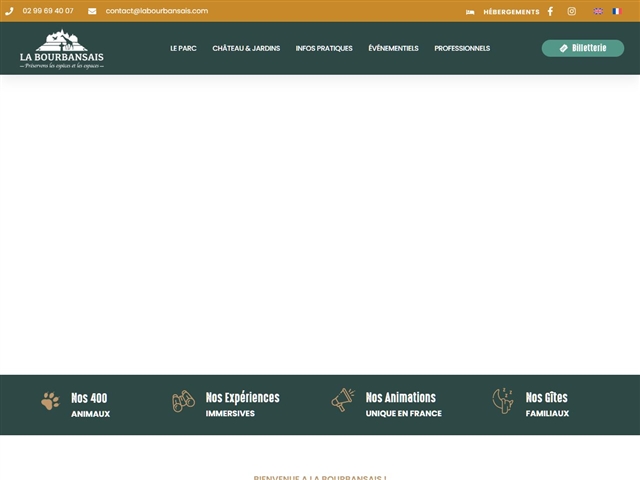Image resolution: width=640 pixels, height=480 pixels.
Task: Click the contact@labourbansais.com email link
Action: [x=157, y=11]
